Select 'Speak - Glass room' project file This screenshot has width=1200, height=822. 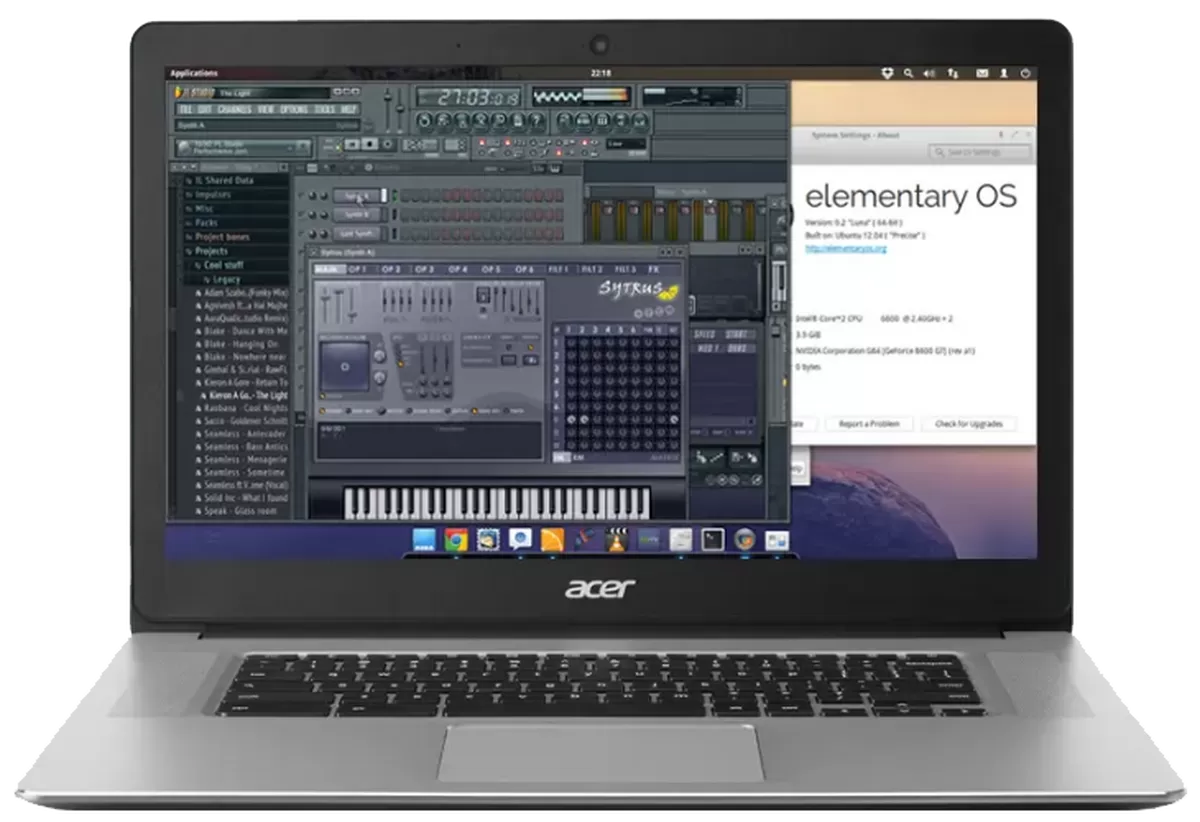point(240,510)
